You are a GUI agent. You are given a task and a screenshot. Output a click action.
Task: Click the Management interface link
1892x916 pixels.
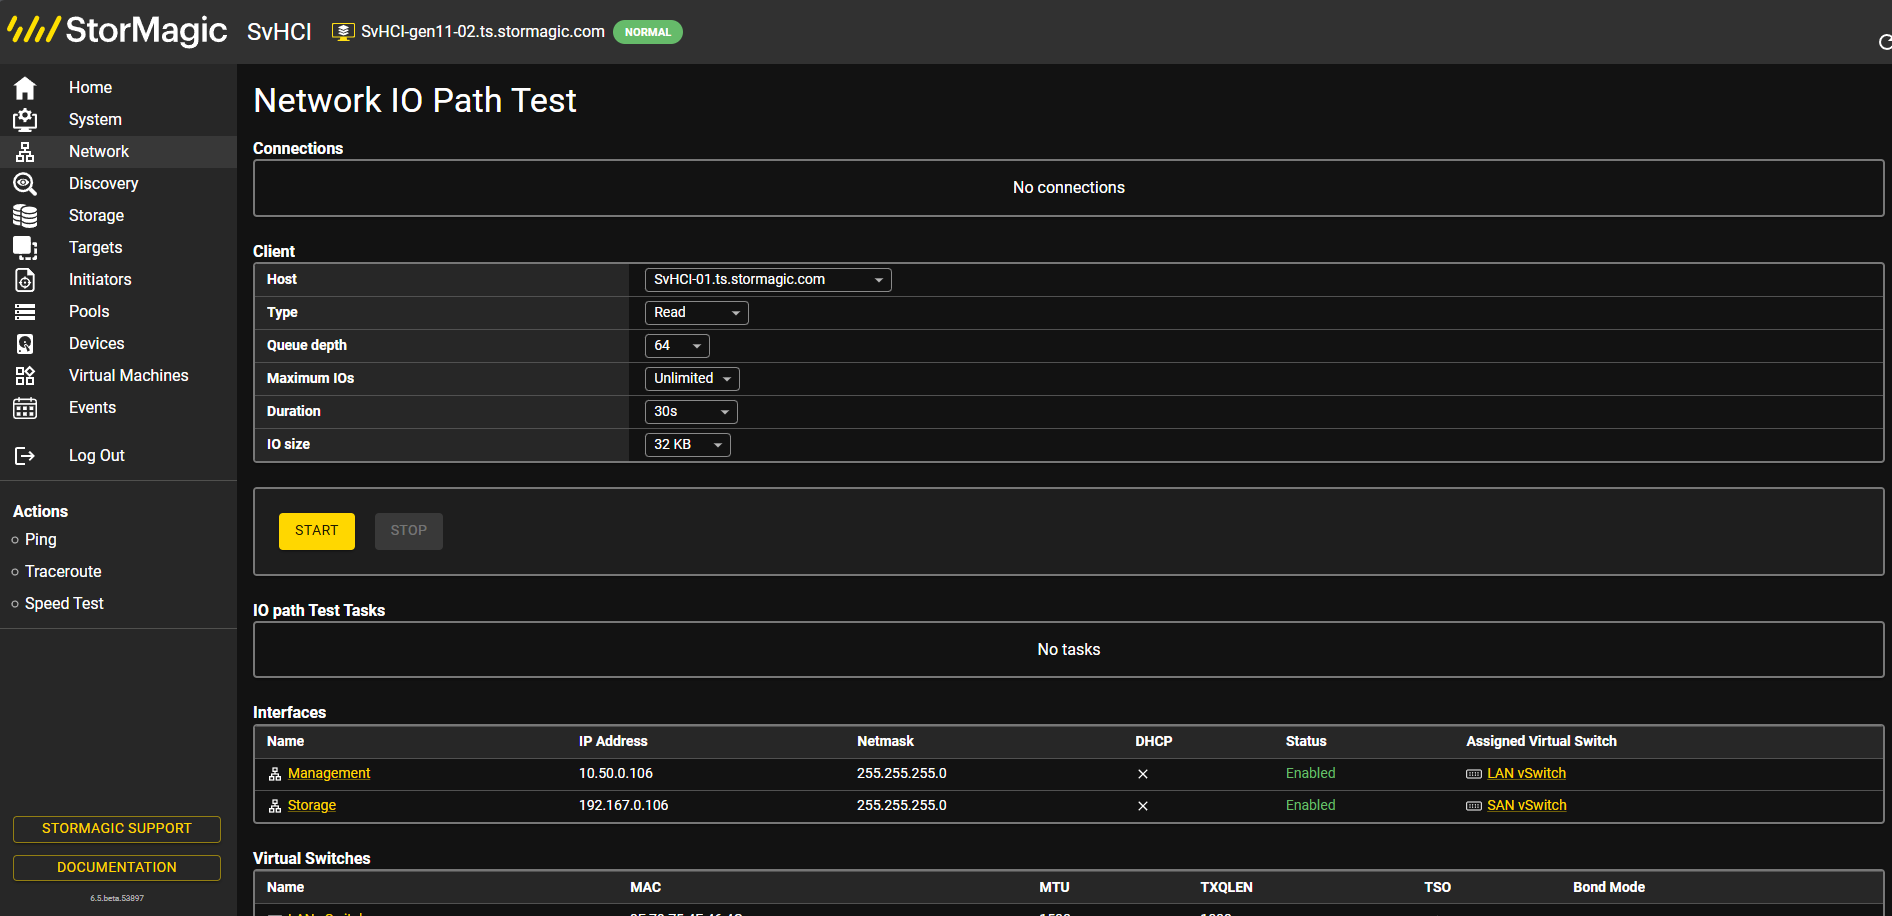pyautogui.click(x=329, y=774)
